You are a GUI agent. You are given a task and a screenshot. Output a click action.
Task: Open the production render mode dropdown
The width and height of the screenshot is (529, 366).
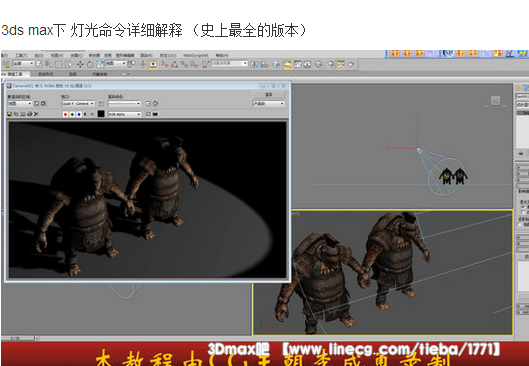[x=268, y=104]
